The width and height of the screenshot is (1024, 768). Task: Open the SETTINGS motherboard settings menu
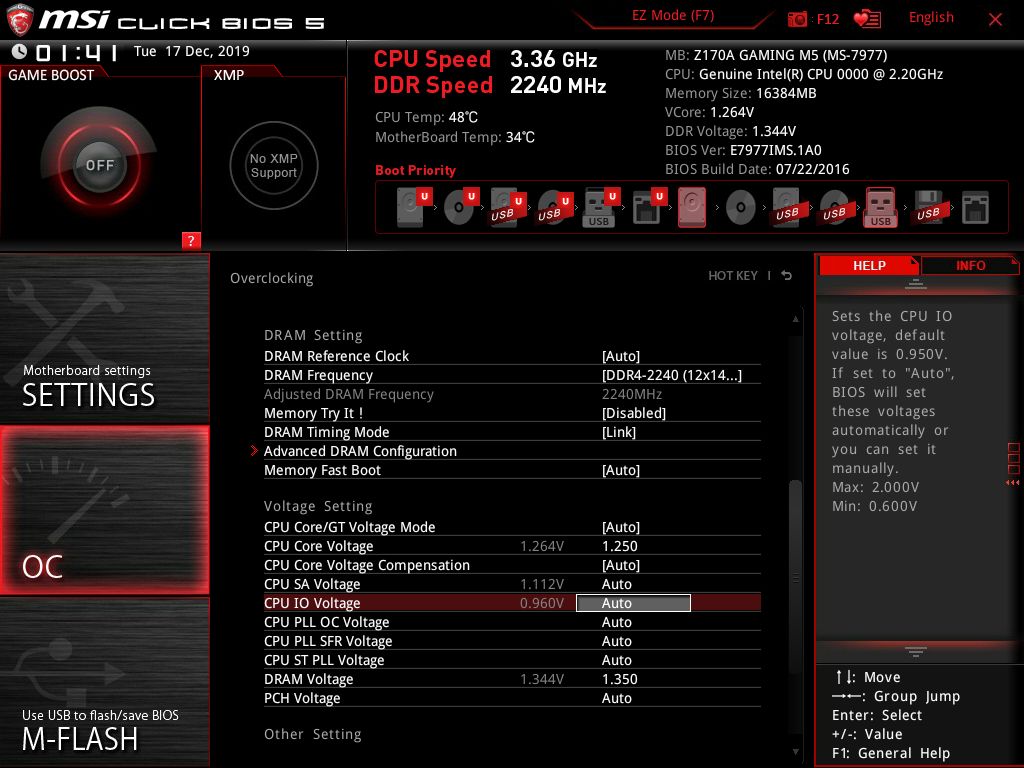[x=104, y=338]
